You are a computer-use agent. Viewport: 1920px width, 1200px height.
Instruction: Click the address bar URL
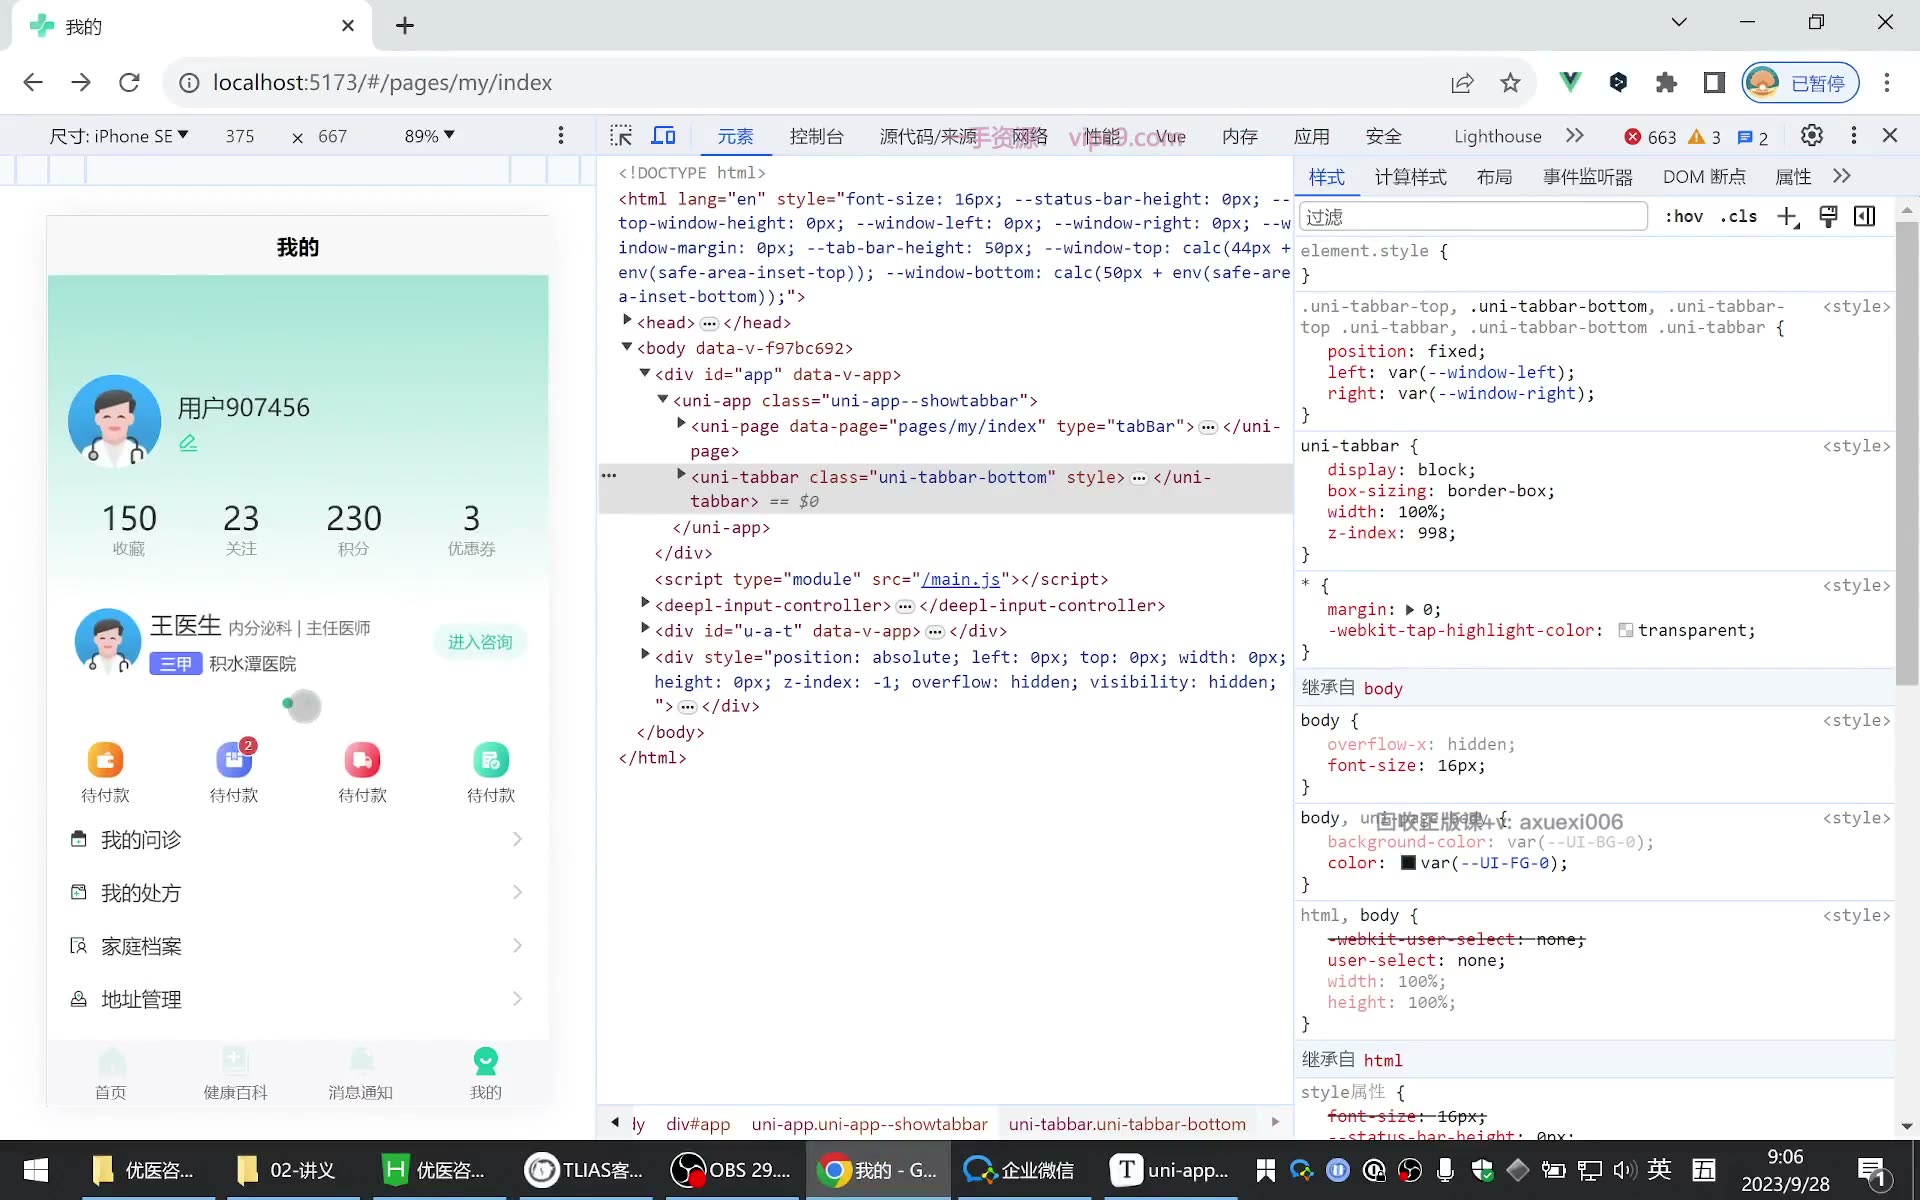(382, 82)
